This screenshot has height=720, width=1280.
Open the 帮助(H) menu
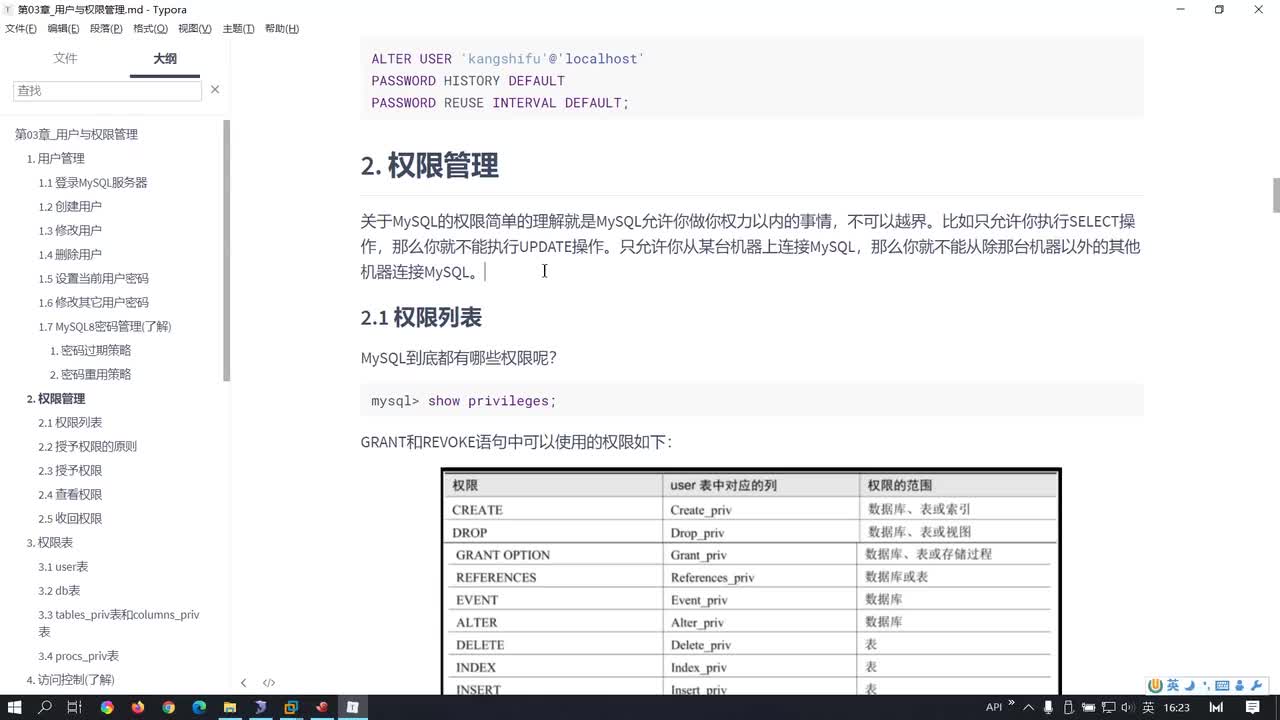point(282,28)
